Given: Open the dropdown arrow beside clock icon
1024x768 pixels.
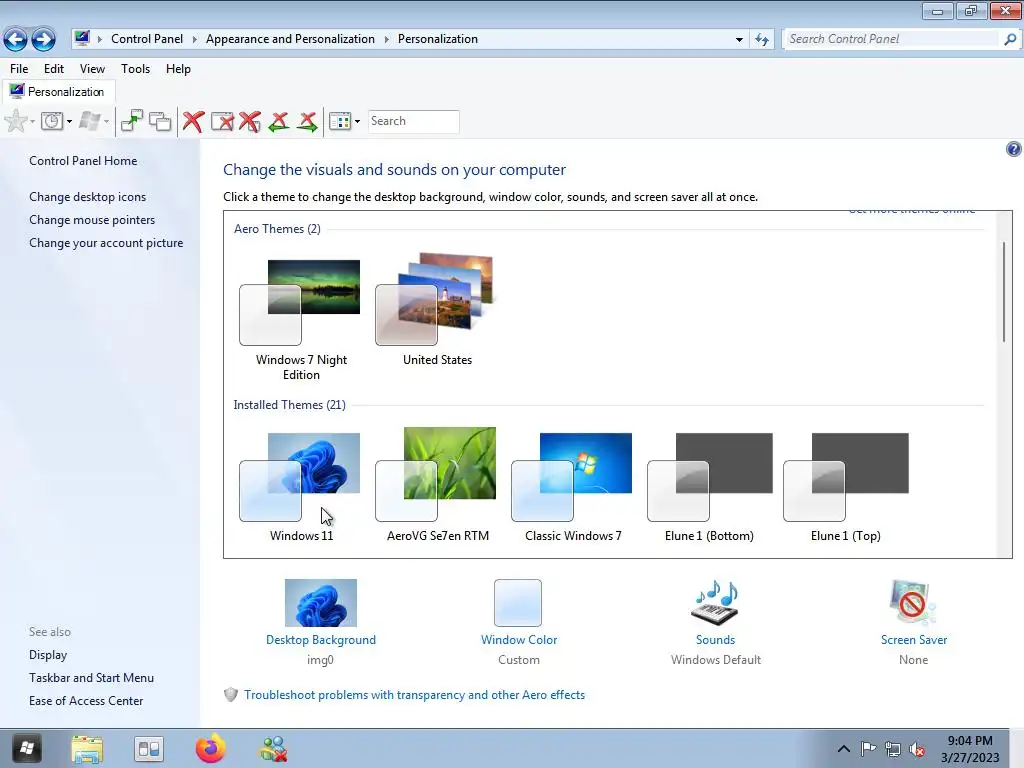Looking at the screenshot, I should [x=69, y=121].
